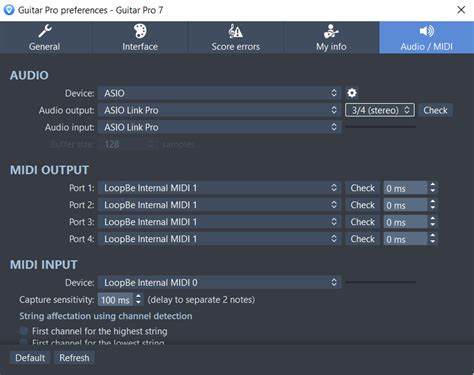
Task: Click the AUDIO section heading
Action: pyautogui.click(x=29, y=75)
